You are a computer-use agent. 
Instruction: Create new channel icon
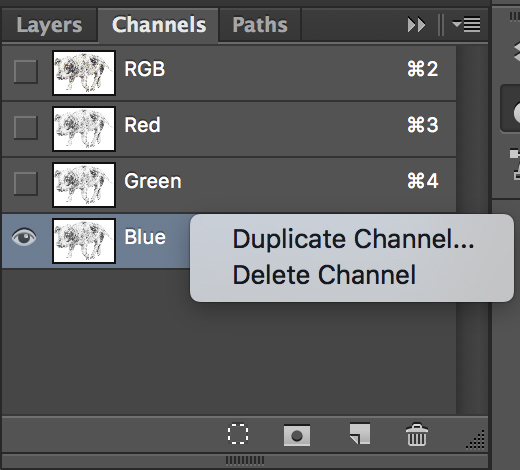tap(360, 434)
